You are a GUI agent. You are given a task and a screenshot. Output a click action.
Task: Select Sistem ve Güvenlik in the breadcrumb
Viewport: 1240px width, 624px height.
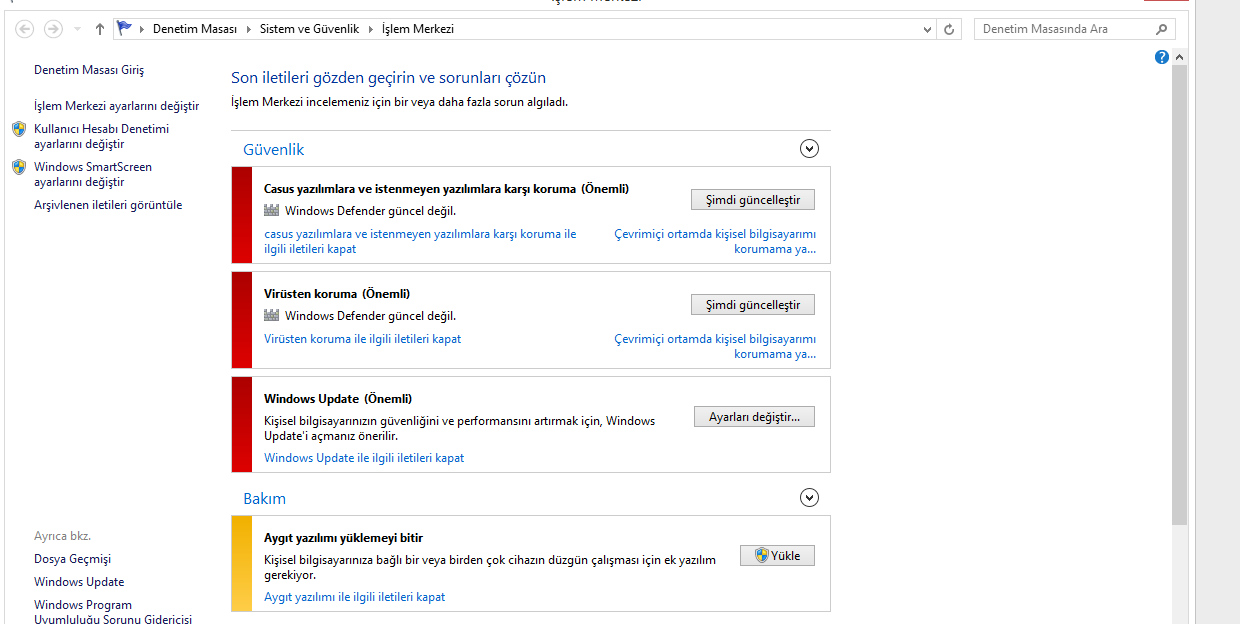(x=309, y=29)
